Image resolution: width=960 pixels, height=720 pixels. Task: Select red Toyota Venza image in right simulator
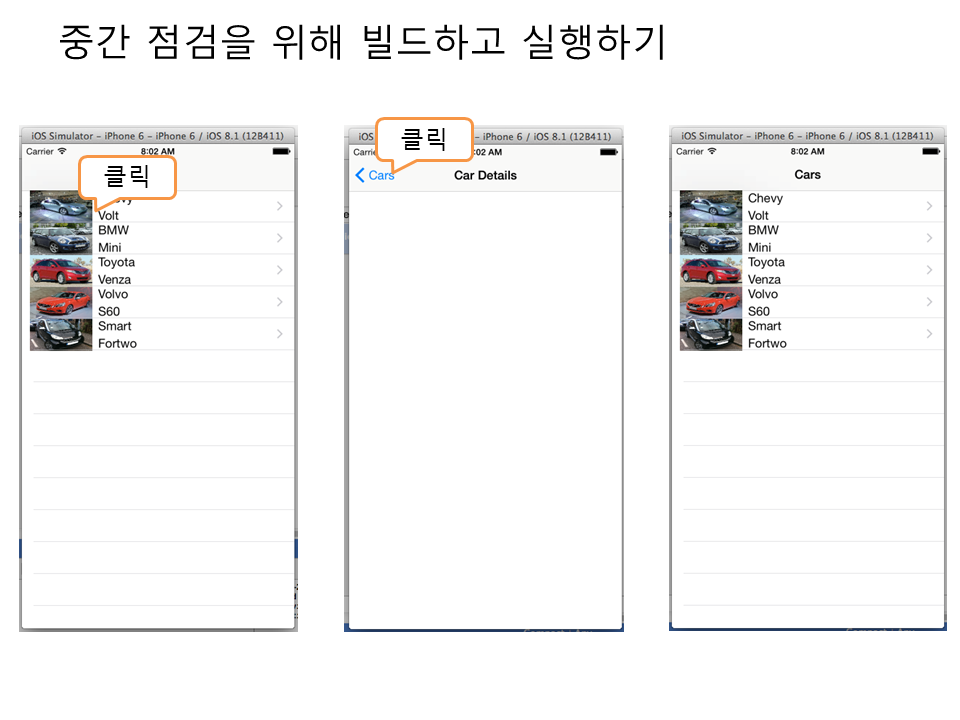coord(710,270)
